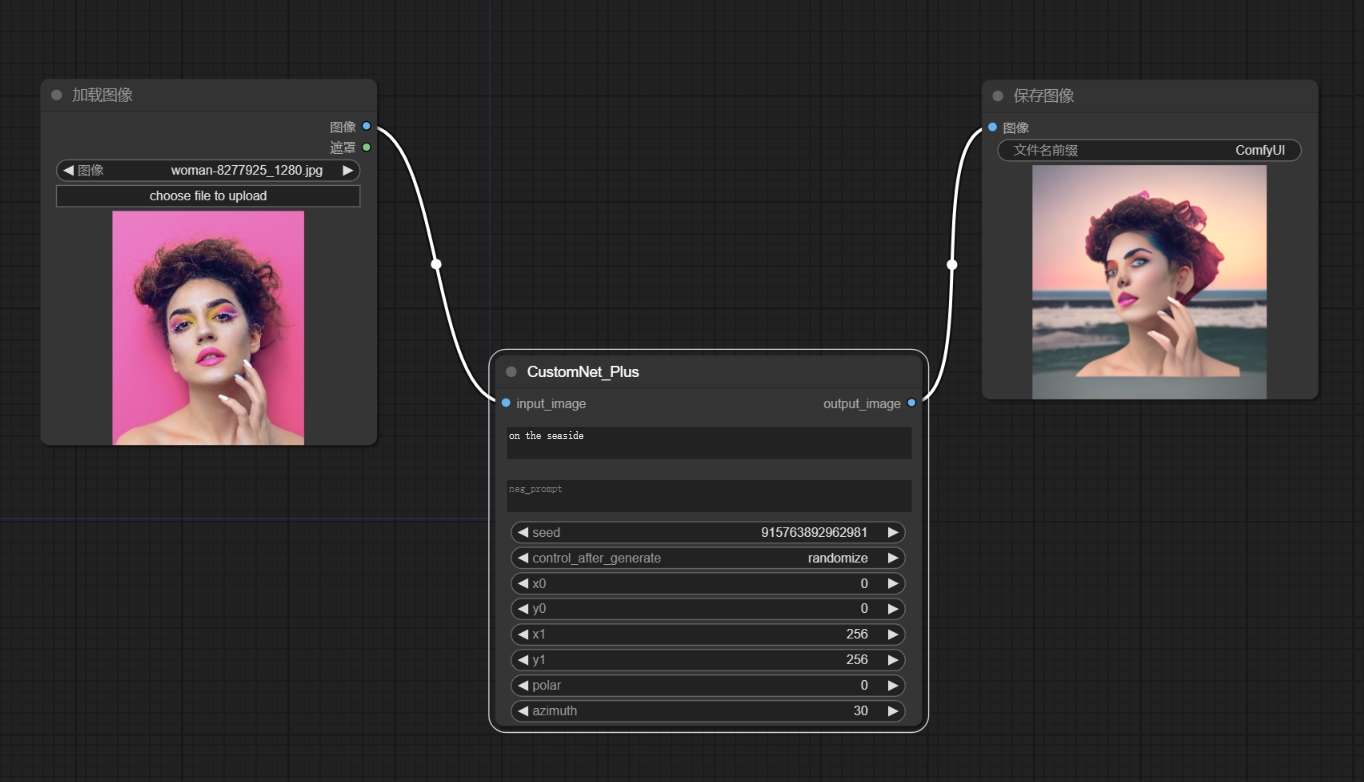Click the 图像 output port on 加载图像
The width and height of the screenshot is (1364, 782).
(x=367, y=126)
